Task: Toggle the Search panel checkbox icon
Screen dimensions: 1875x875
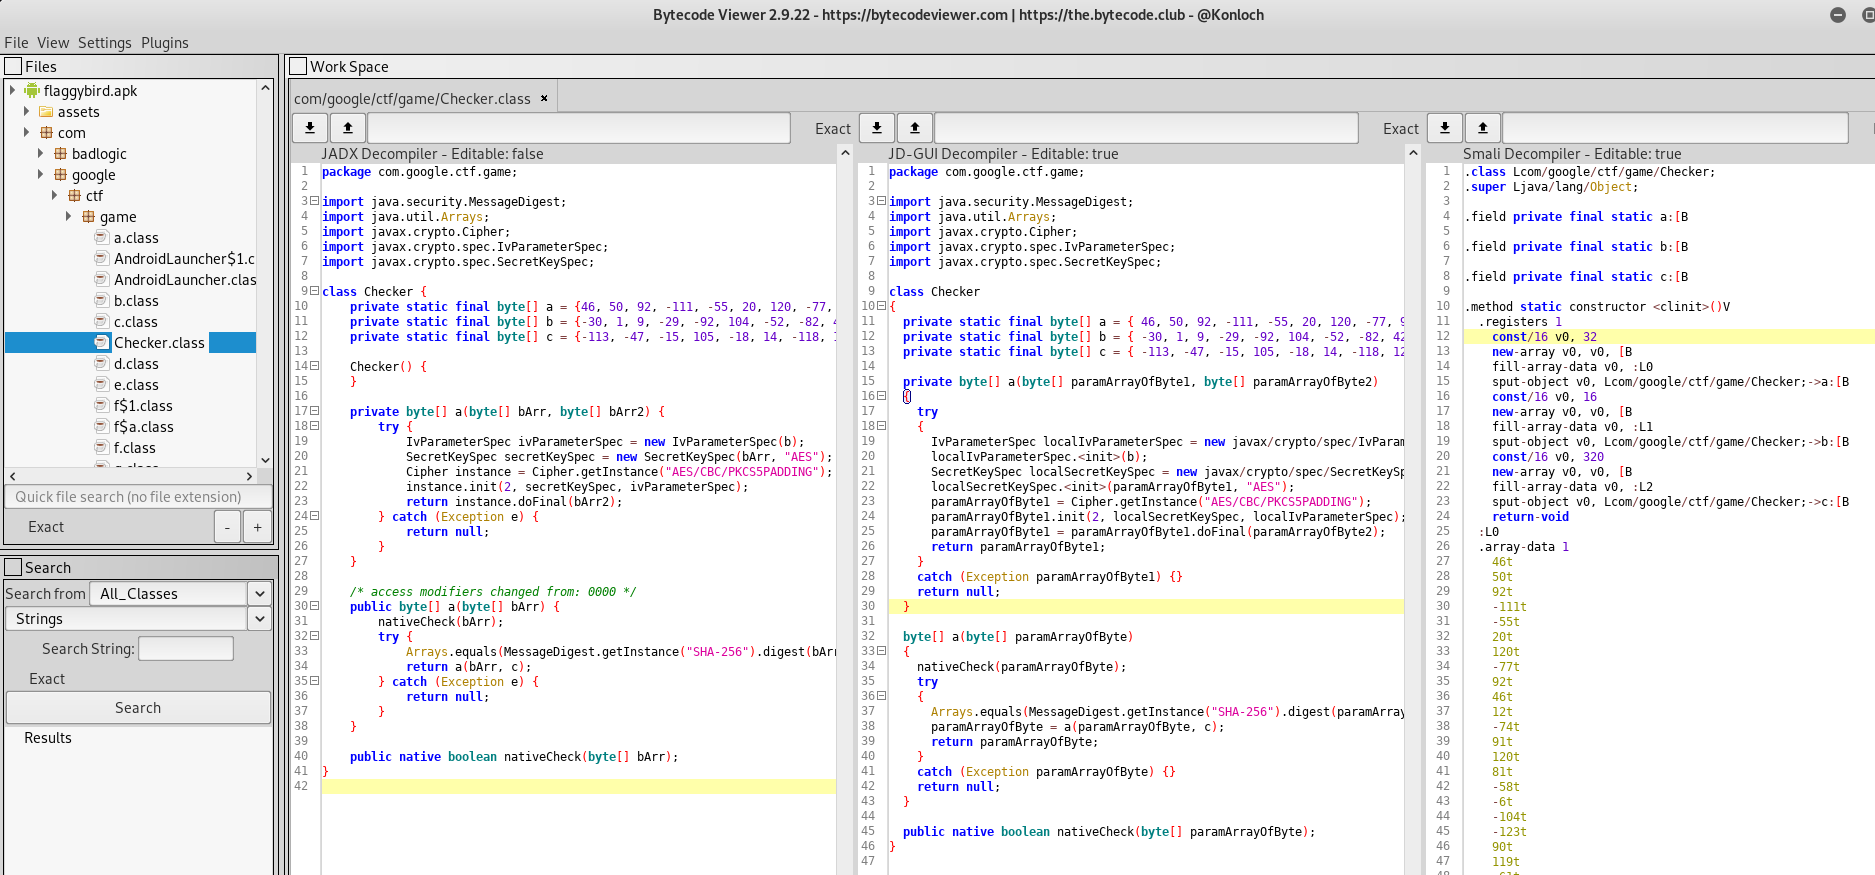Action: click(14, 568)
